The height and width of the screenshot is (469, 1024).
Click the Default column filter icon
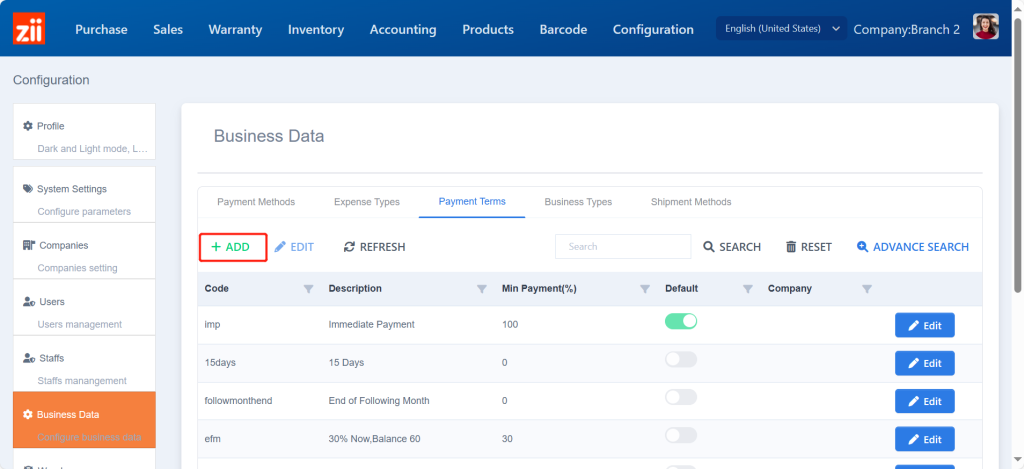[x=747, y=289]
